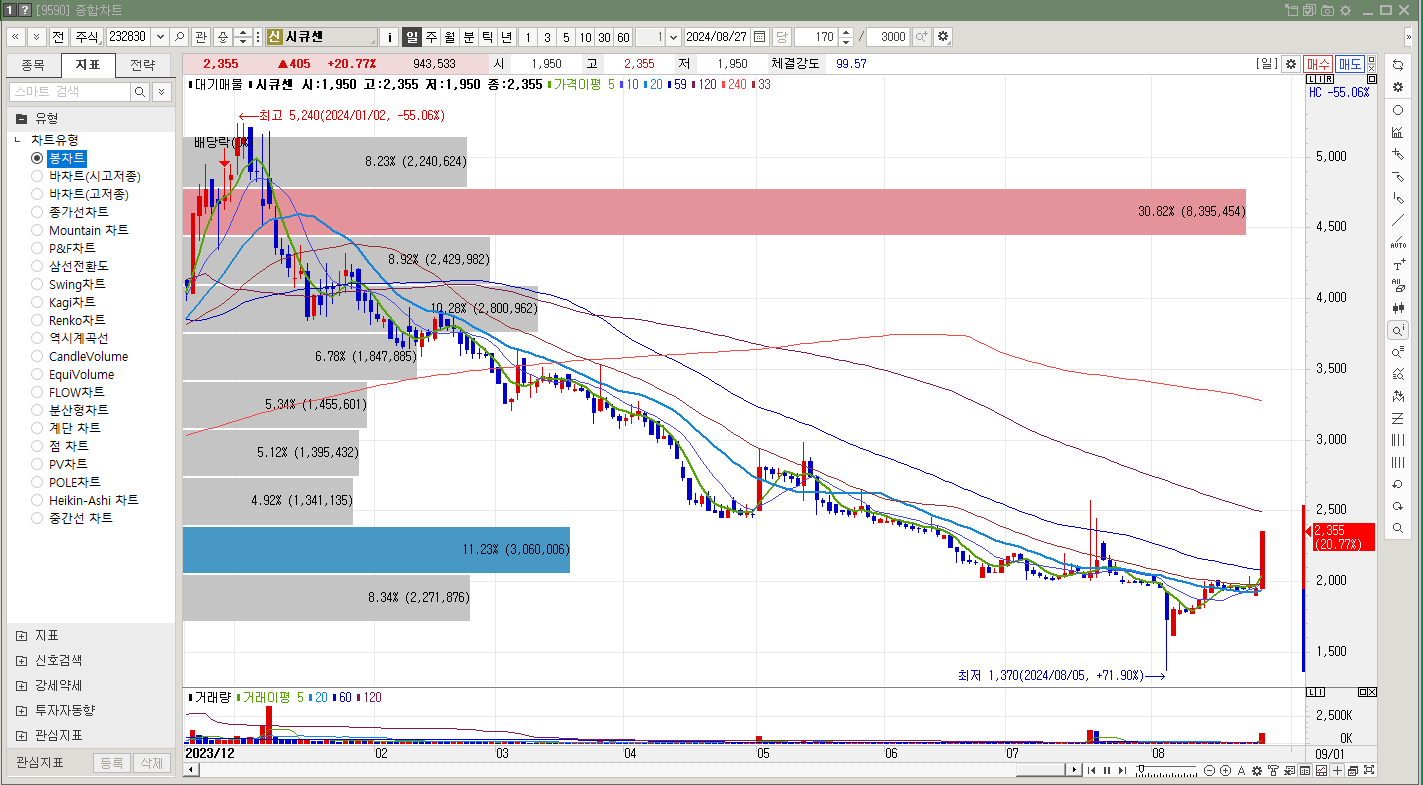The height and width of the screenshot is (785, 1423).
Task: Click the 170 bar count stepper arrows
Action: (846, 37)
